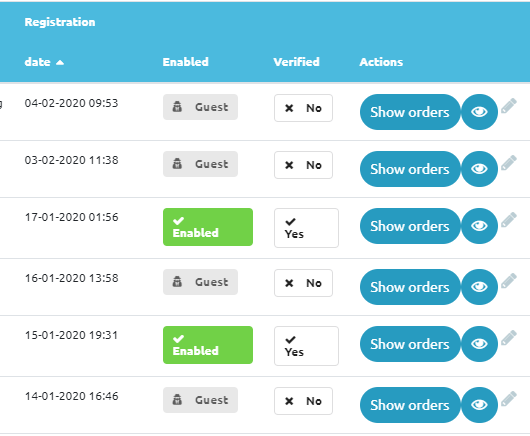This screenshot has width=530, height=436.
Task: Sort by Registration date arrow
Action: click(60, 62)
